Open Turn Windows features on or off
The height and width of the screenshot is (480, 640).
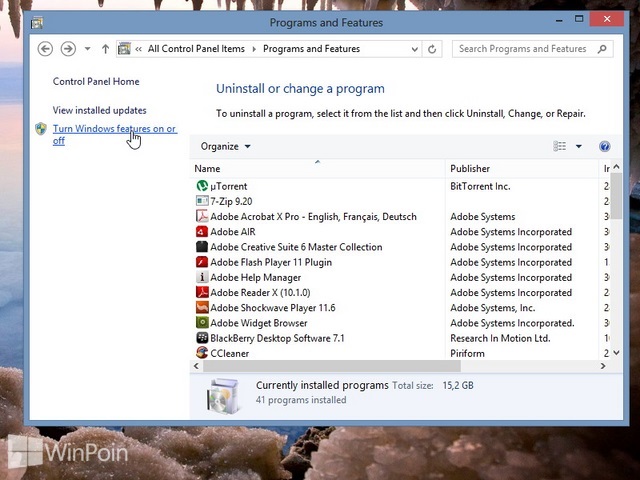click(x=114, y=135)
